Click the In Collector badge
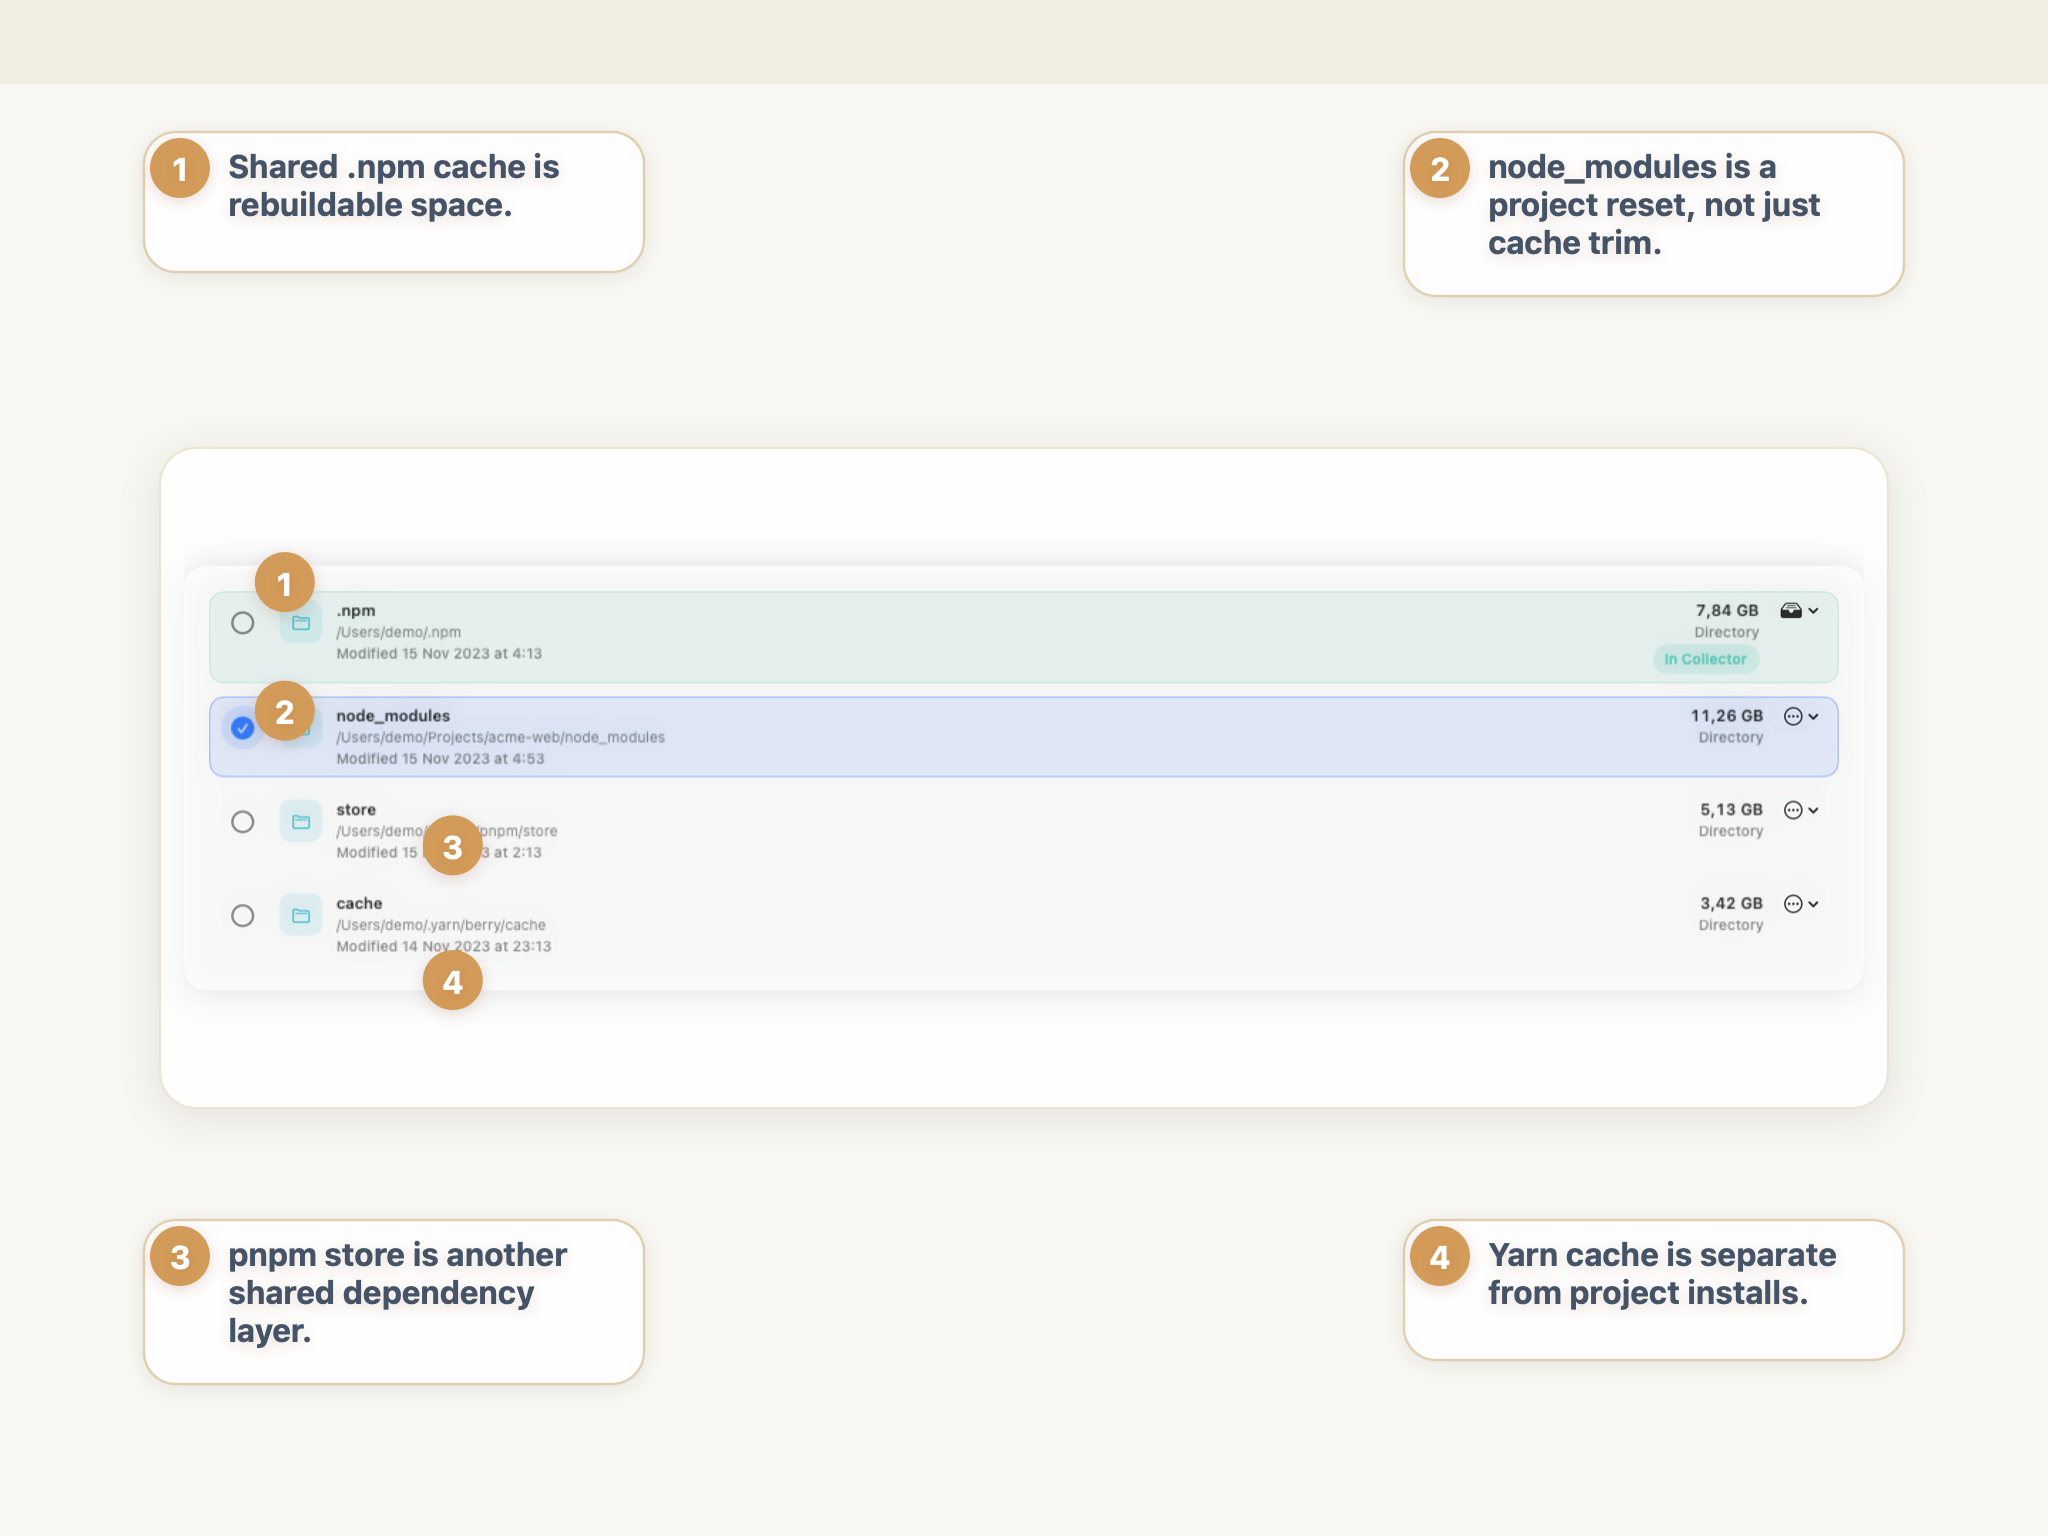 click(1706, 659)
